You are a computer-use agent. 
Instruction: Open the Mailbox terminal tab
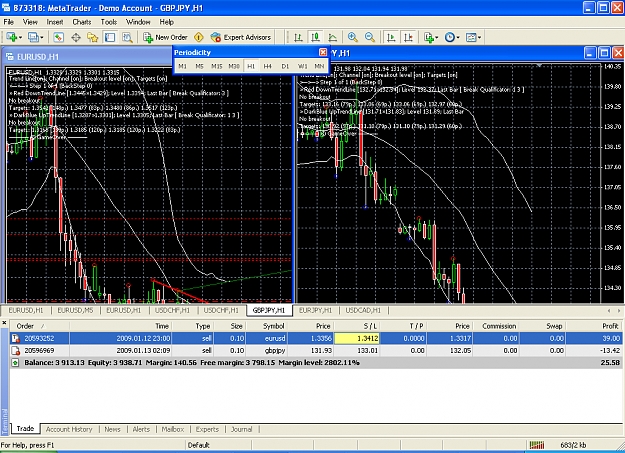click(173, 429)
